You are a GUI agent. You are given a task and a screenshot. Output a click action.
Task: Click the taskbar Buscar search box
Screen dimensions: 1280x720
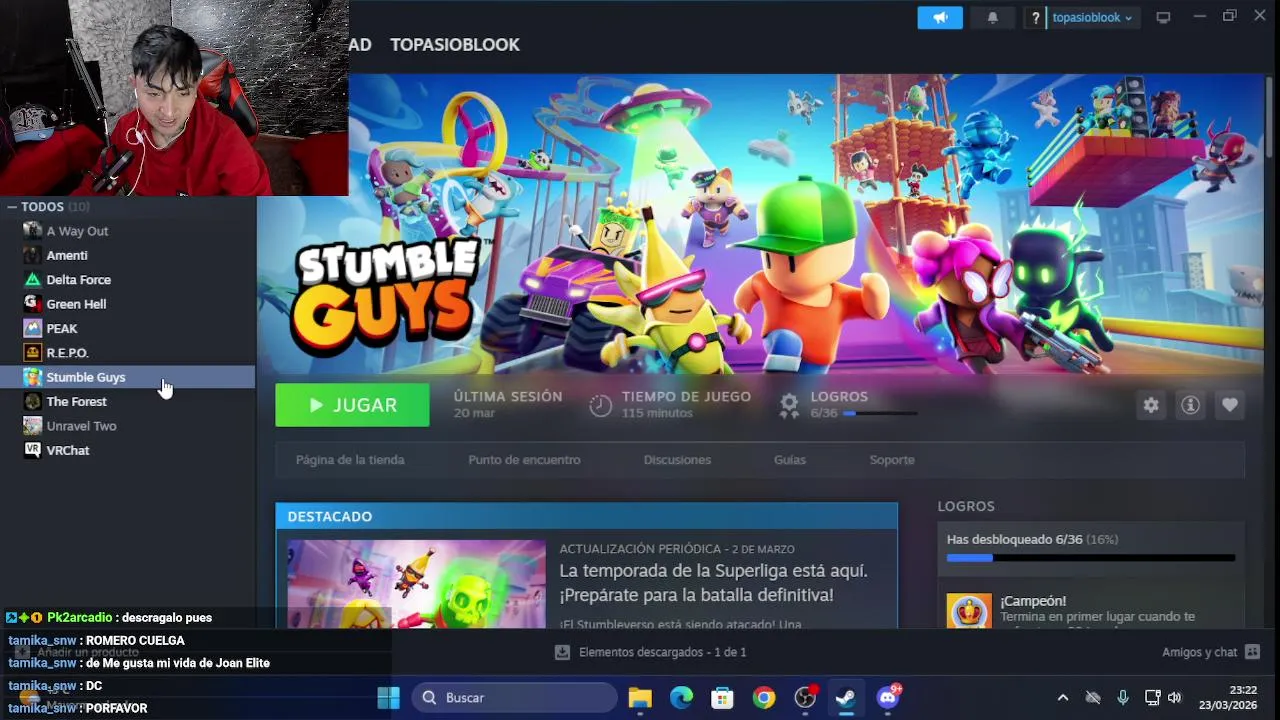point(514,698)
